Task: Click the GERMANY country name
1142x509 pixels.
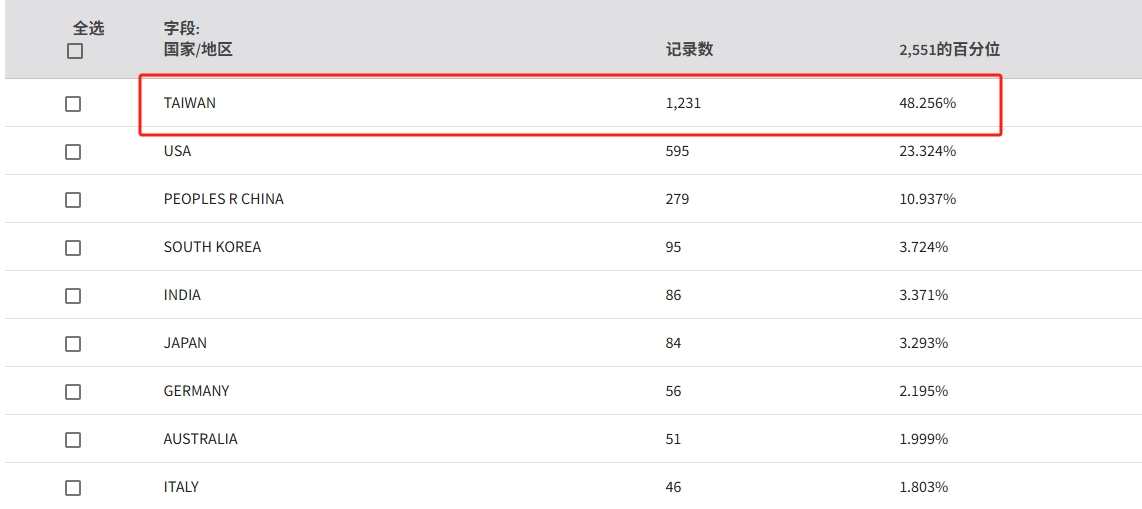Action: pyautogui.click(x=196, y=391)
